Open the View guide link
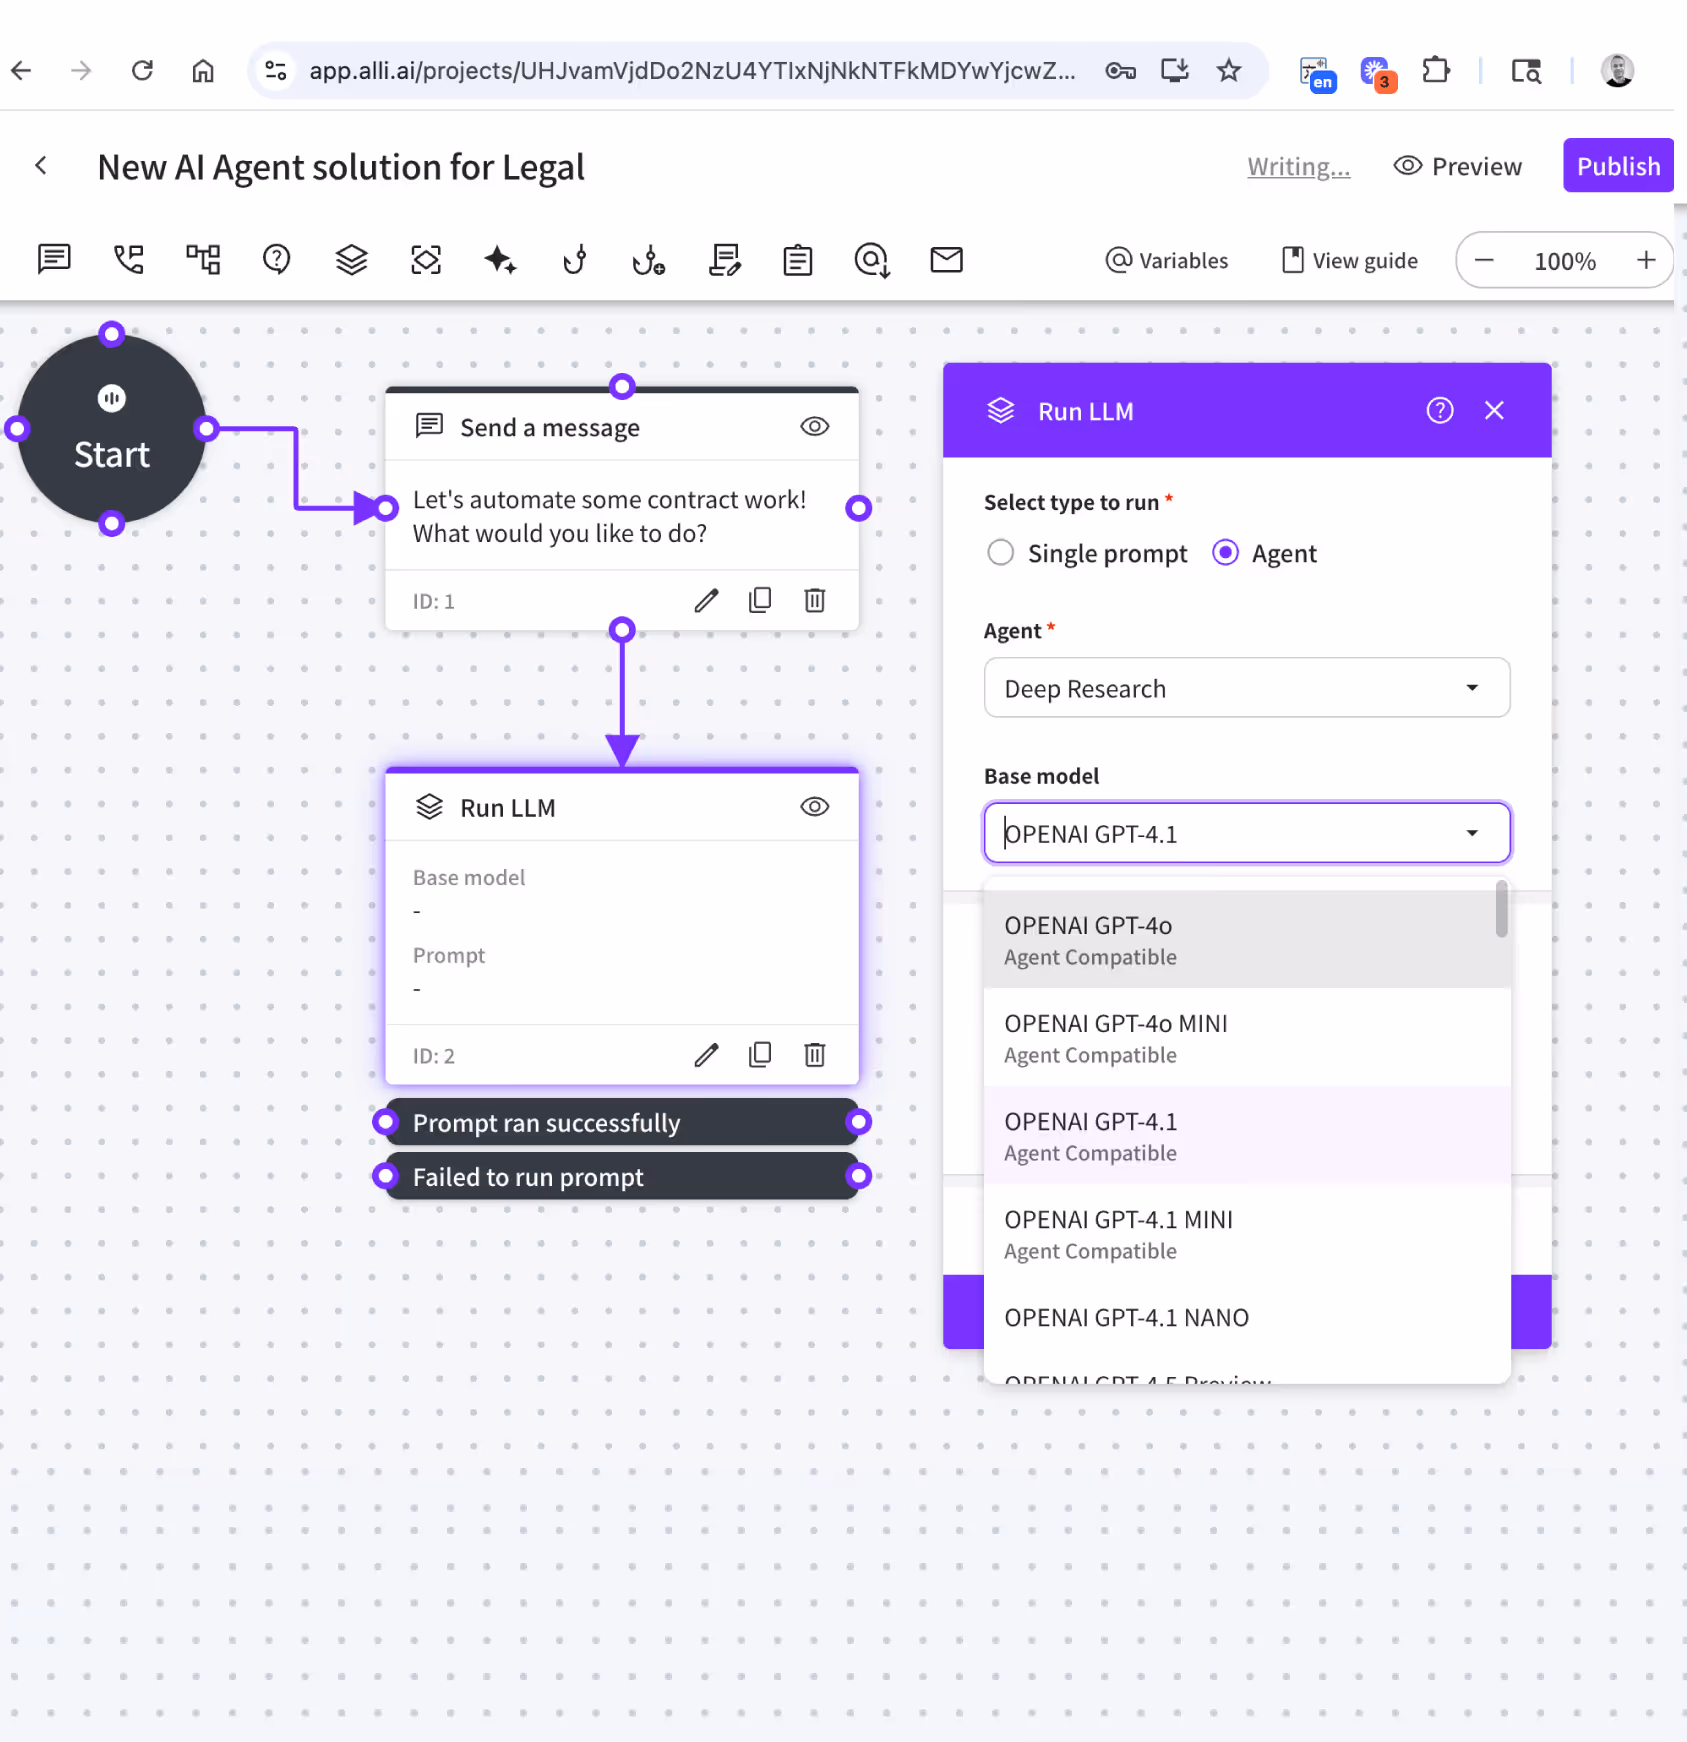 [1350, 260]
